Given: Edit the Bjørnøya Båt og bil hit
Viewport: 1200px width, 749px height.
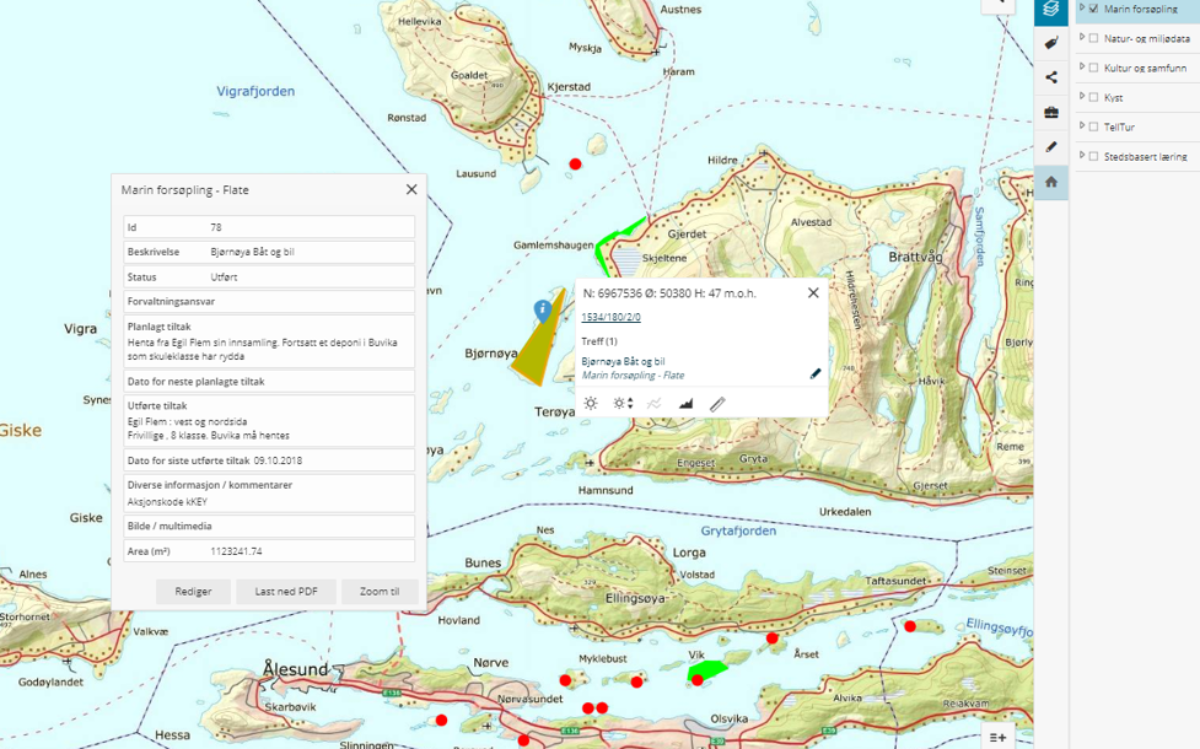Looking at the screenshot, I should [x=815, y=374].
